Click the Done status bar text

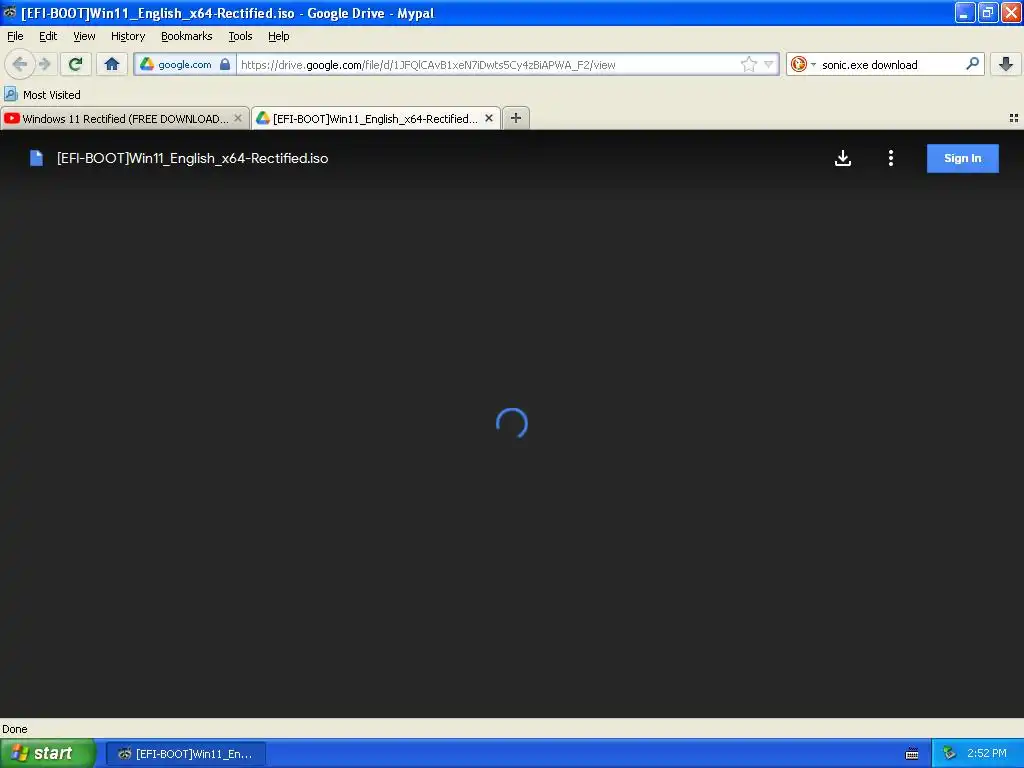point(14,729)
